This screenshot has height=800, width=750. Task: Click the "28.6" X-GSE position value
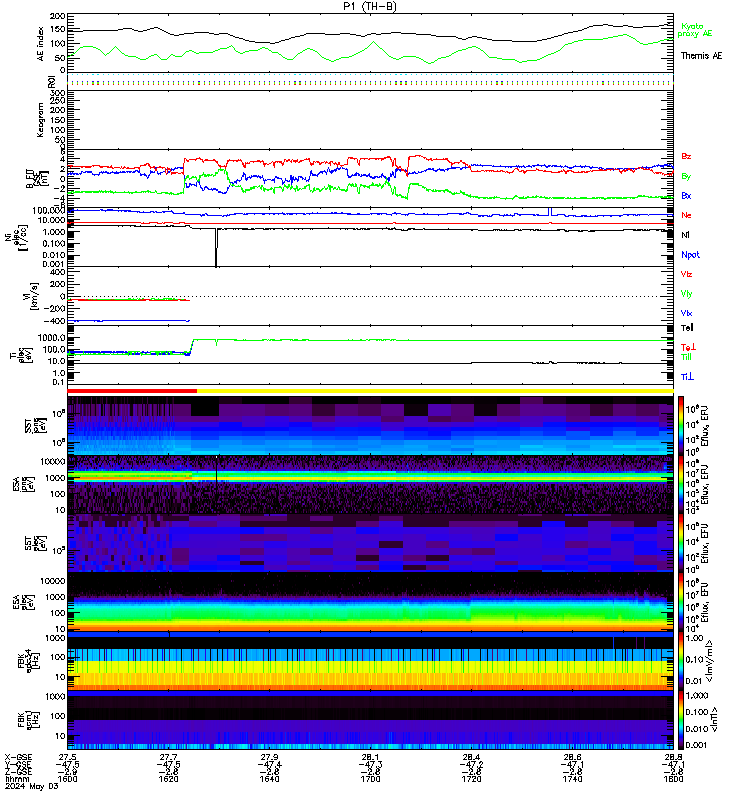(572, 758)
